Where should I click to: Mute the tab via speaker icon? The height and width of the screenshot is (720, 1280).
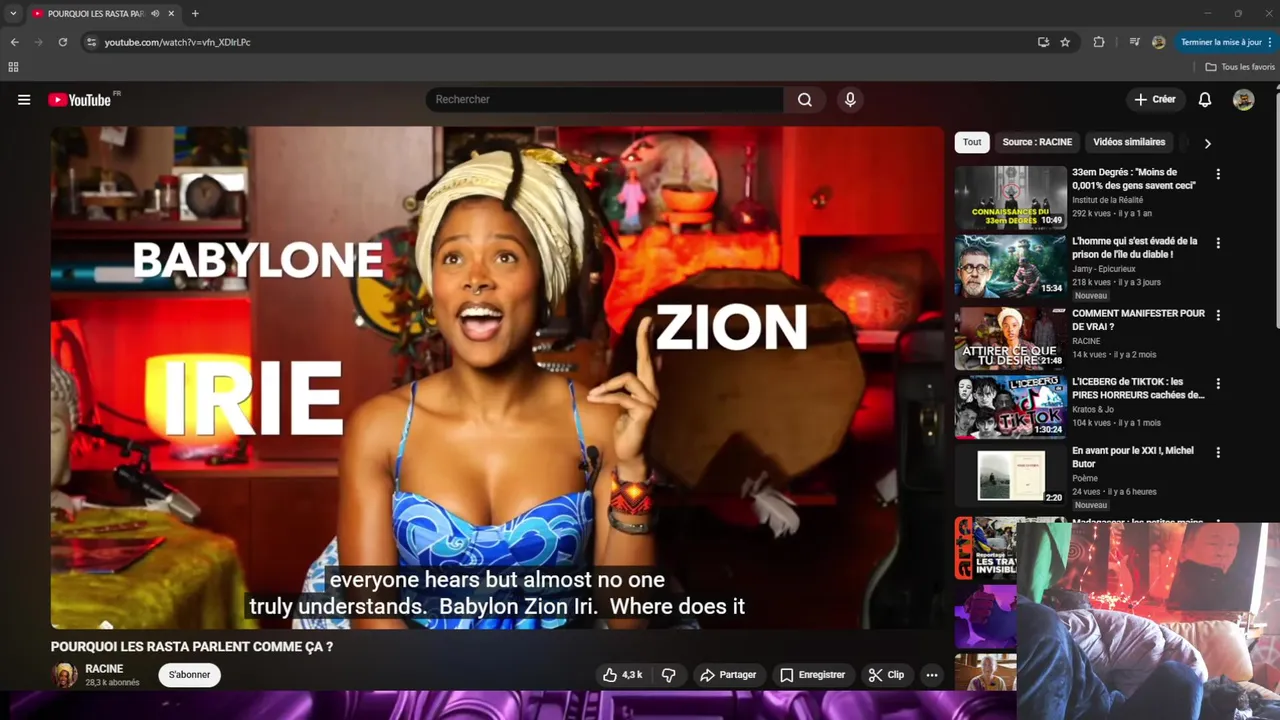(155, 14)
